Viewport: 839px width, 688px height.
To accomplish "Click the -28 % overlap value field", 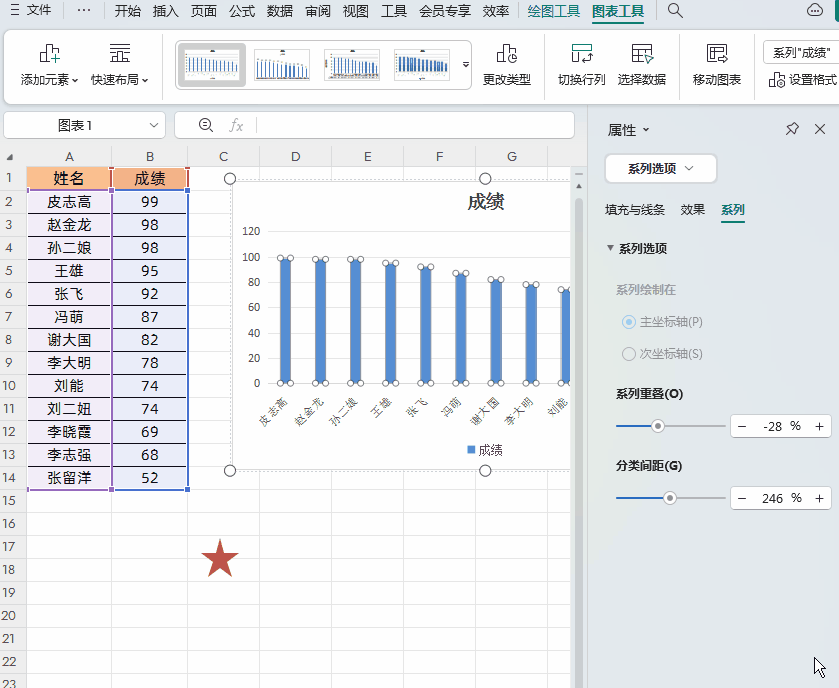I will point(781,426).
